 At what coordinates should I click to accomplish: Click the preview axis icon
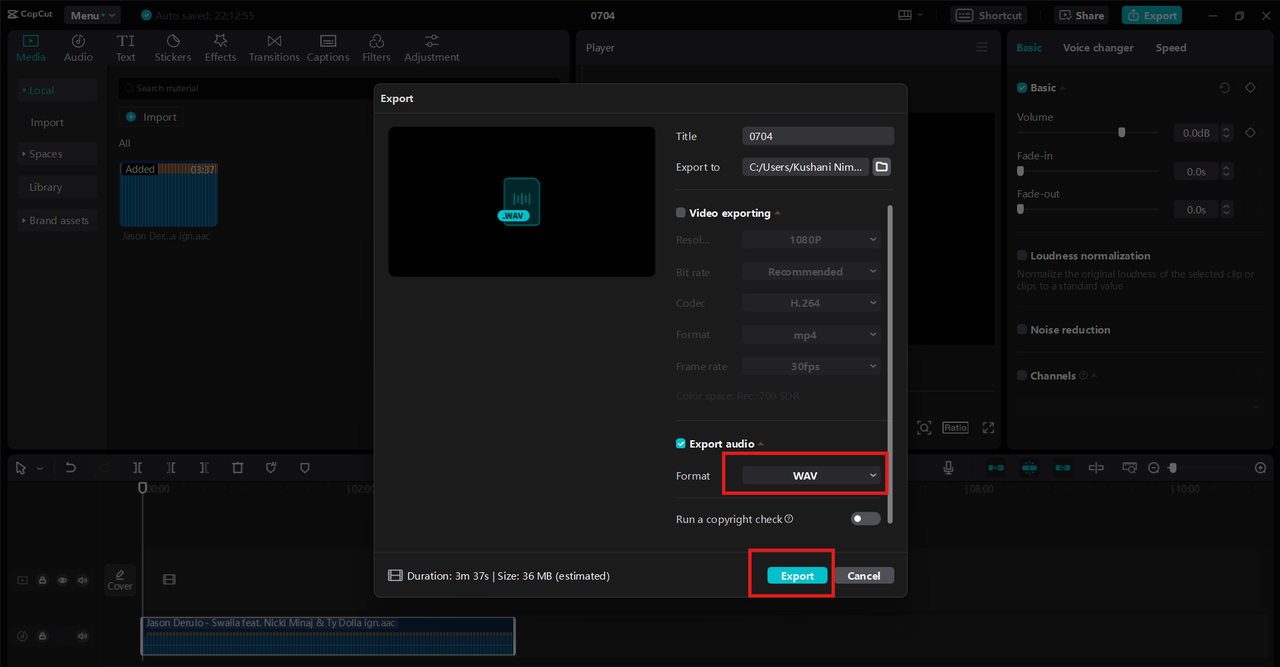click(1096, 468)
